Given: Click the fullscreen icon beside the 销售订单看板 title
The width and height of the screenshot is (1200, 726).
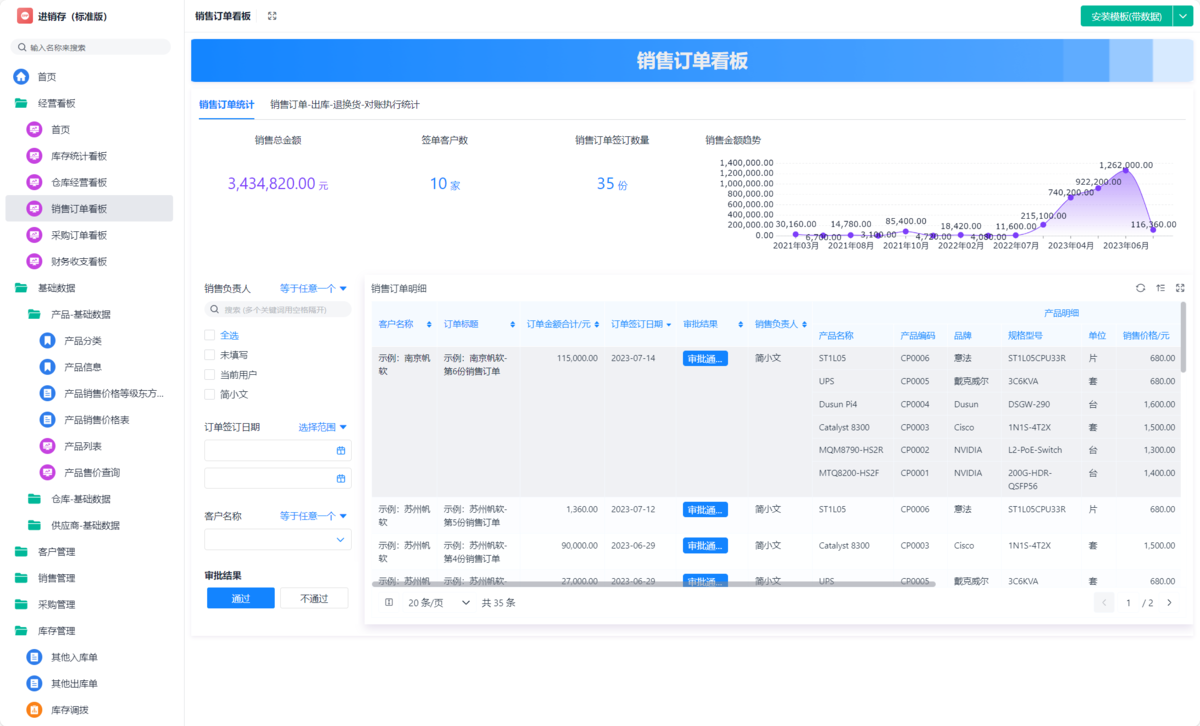Looking at the screenshot, I should (272, 16).
